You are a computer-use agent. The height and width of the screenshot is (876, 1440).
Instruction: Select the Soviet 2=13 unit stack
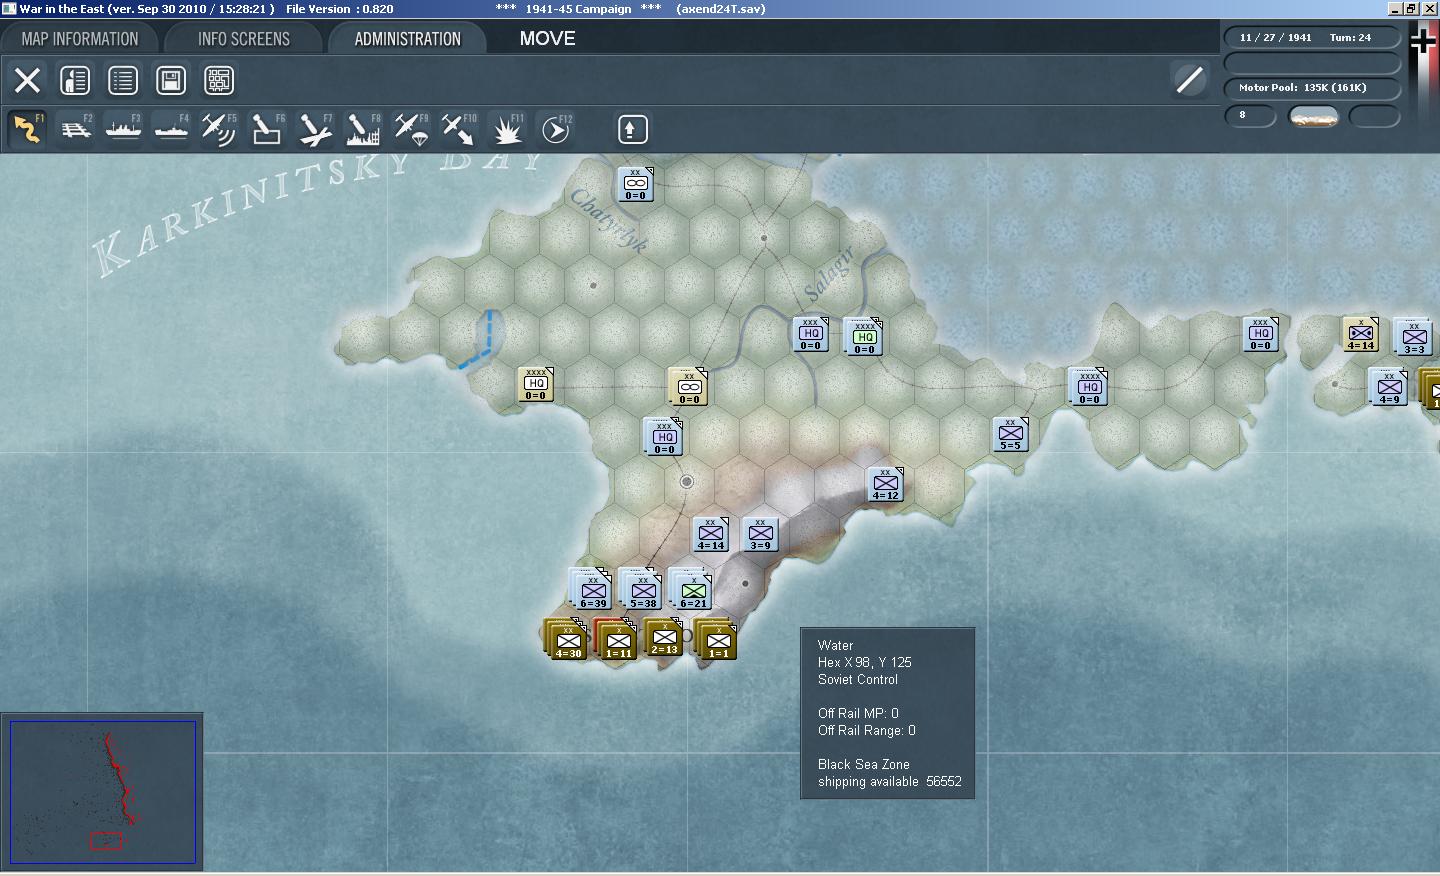tap(664, 637)
